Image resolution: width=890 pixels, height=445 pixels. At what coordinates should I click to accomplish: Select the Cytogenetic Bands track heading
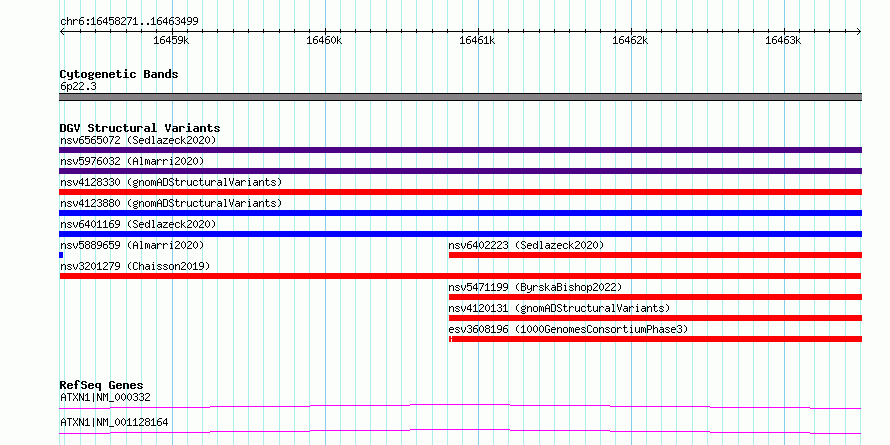(x=119, y=74)
